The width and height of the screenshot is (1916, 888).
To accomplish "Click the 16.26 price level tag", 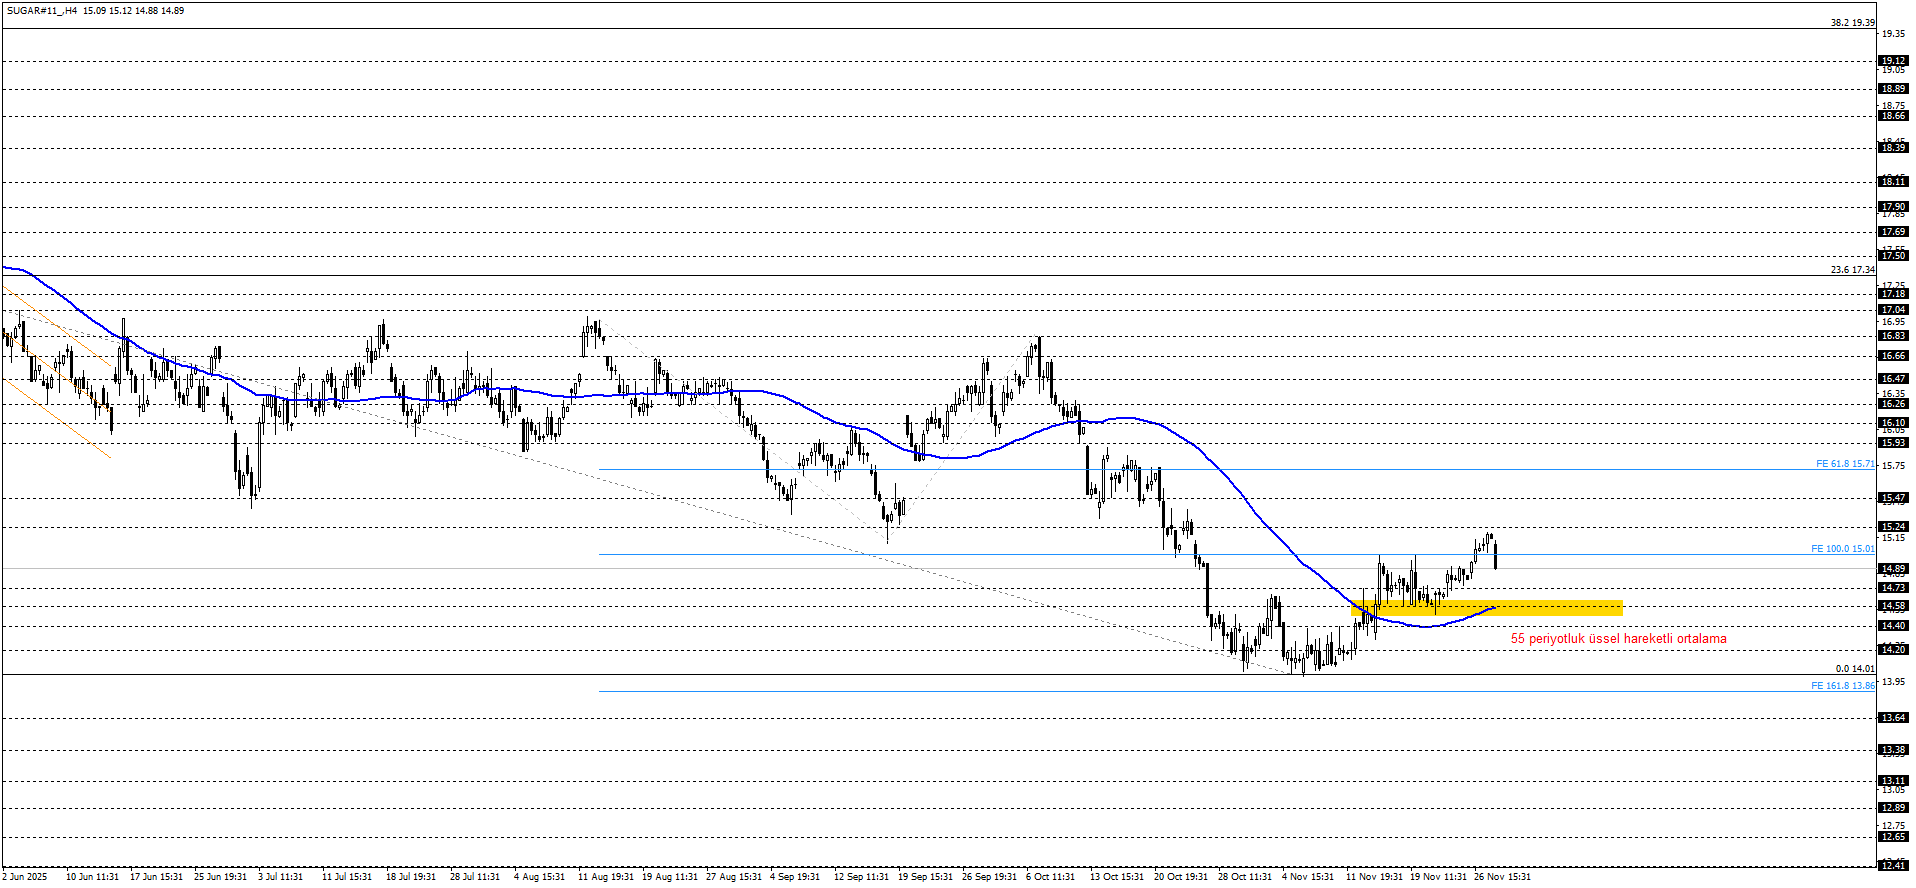I will [1893, 404].
